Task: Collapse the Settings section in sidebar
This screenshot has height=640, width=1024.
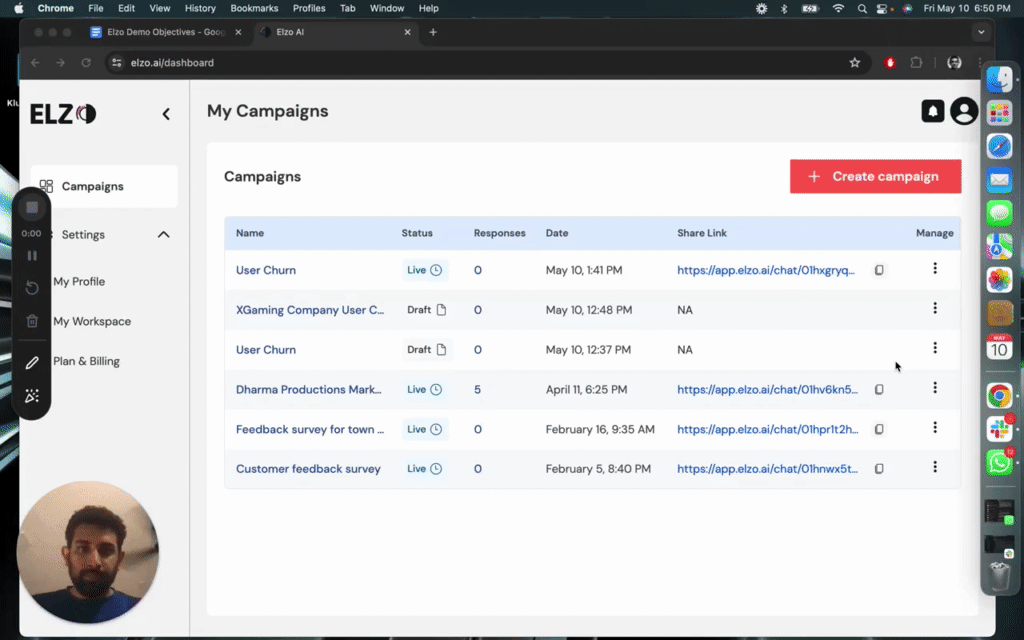Action: point(164,235)
